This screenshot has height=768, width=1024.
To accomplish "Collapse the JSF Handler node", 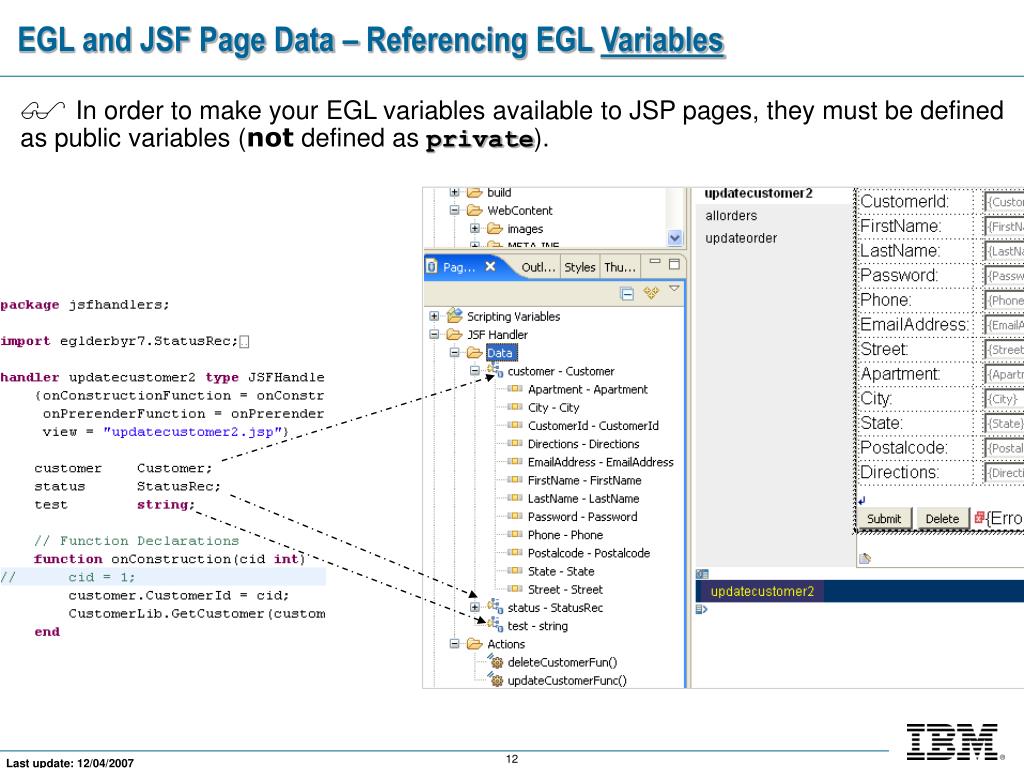I will (x=434, y=334).
